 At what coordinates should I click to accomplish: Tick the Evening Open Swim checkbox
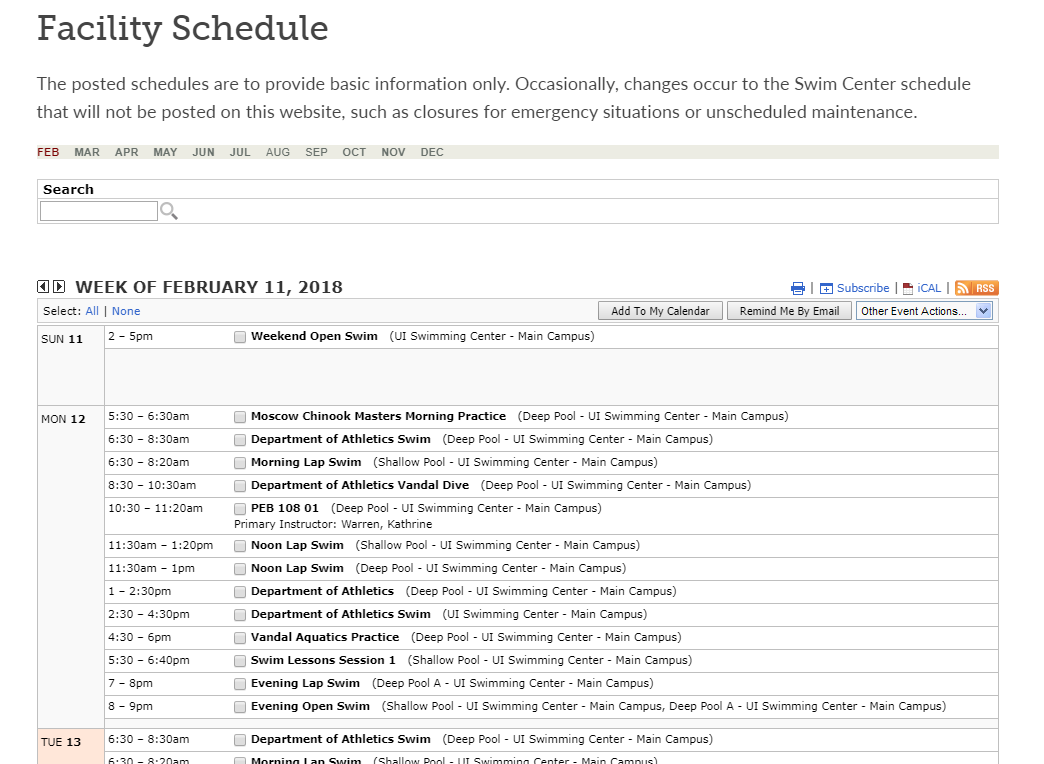click(240, 707)
